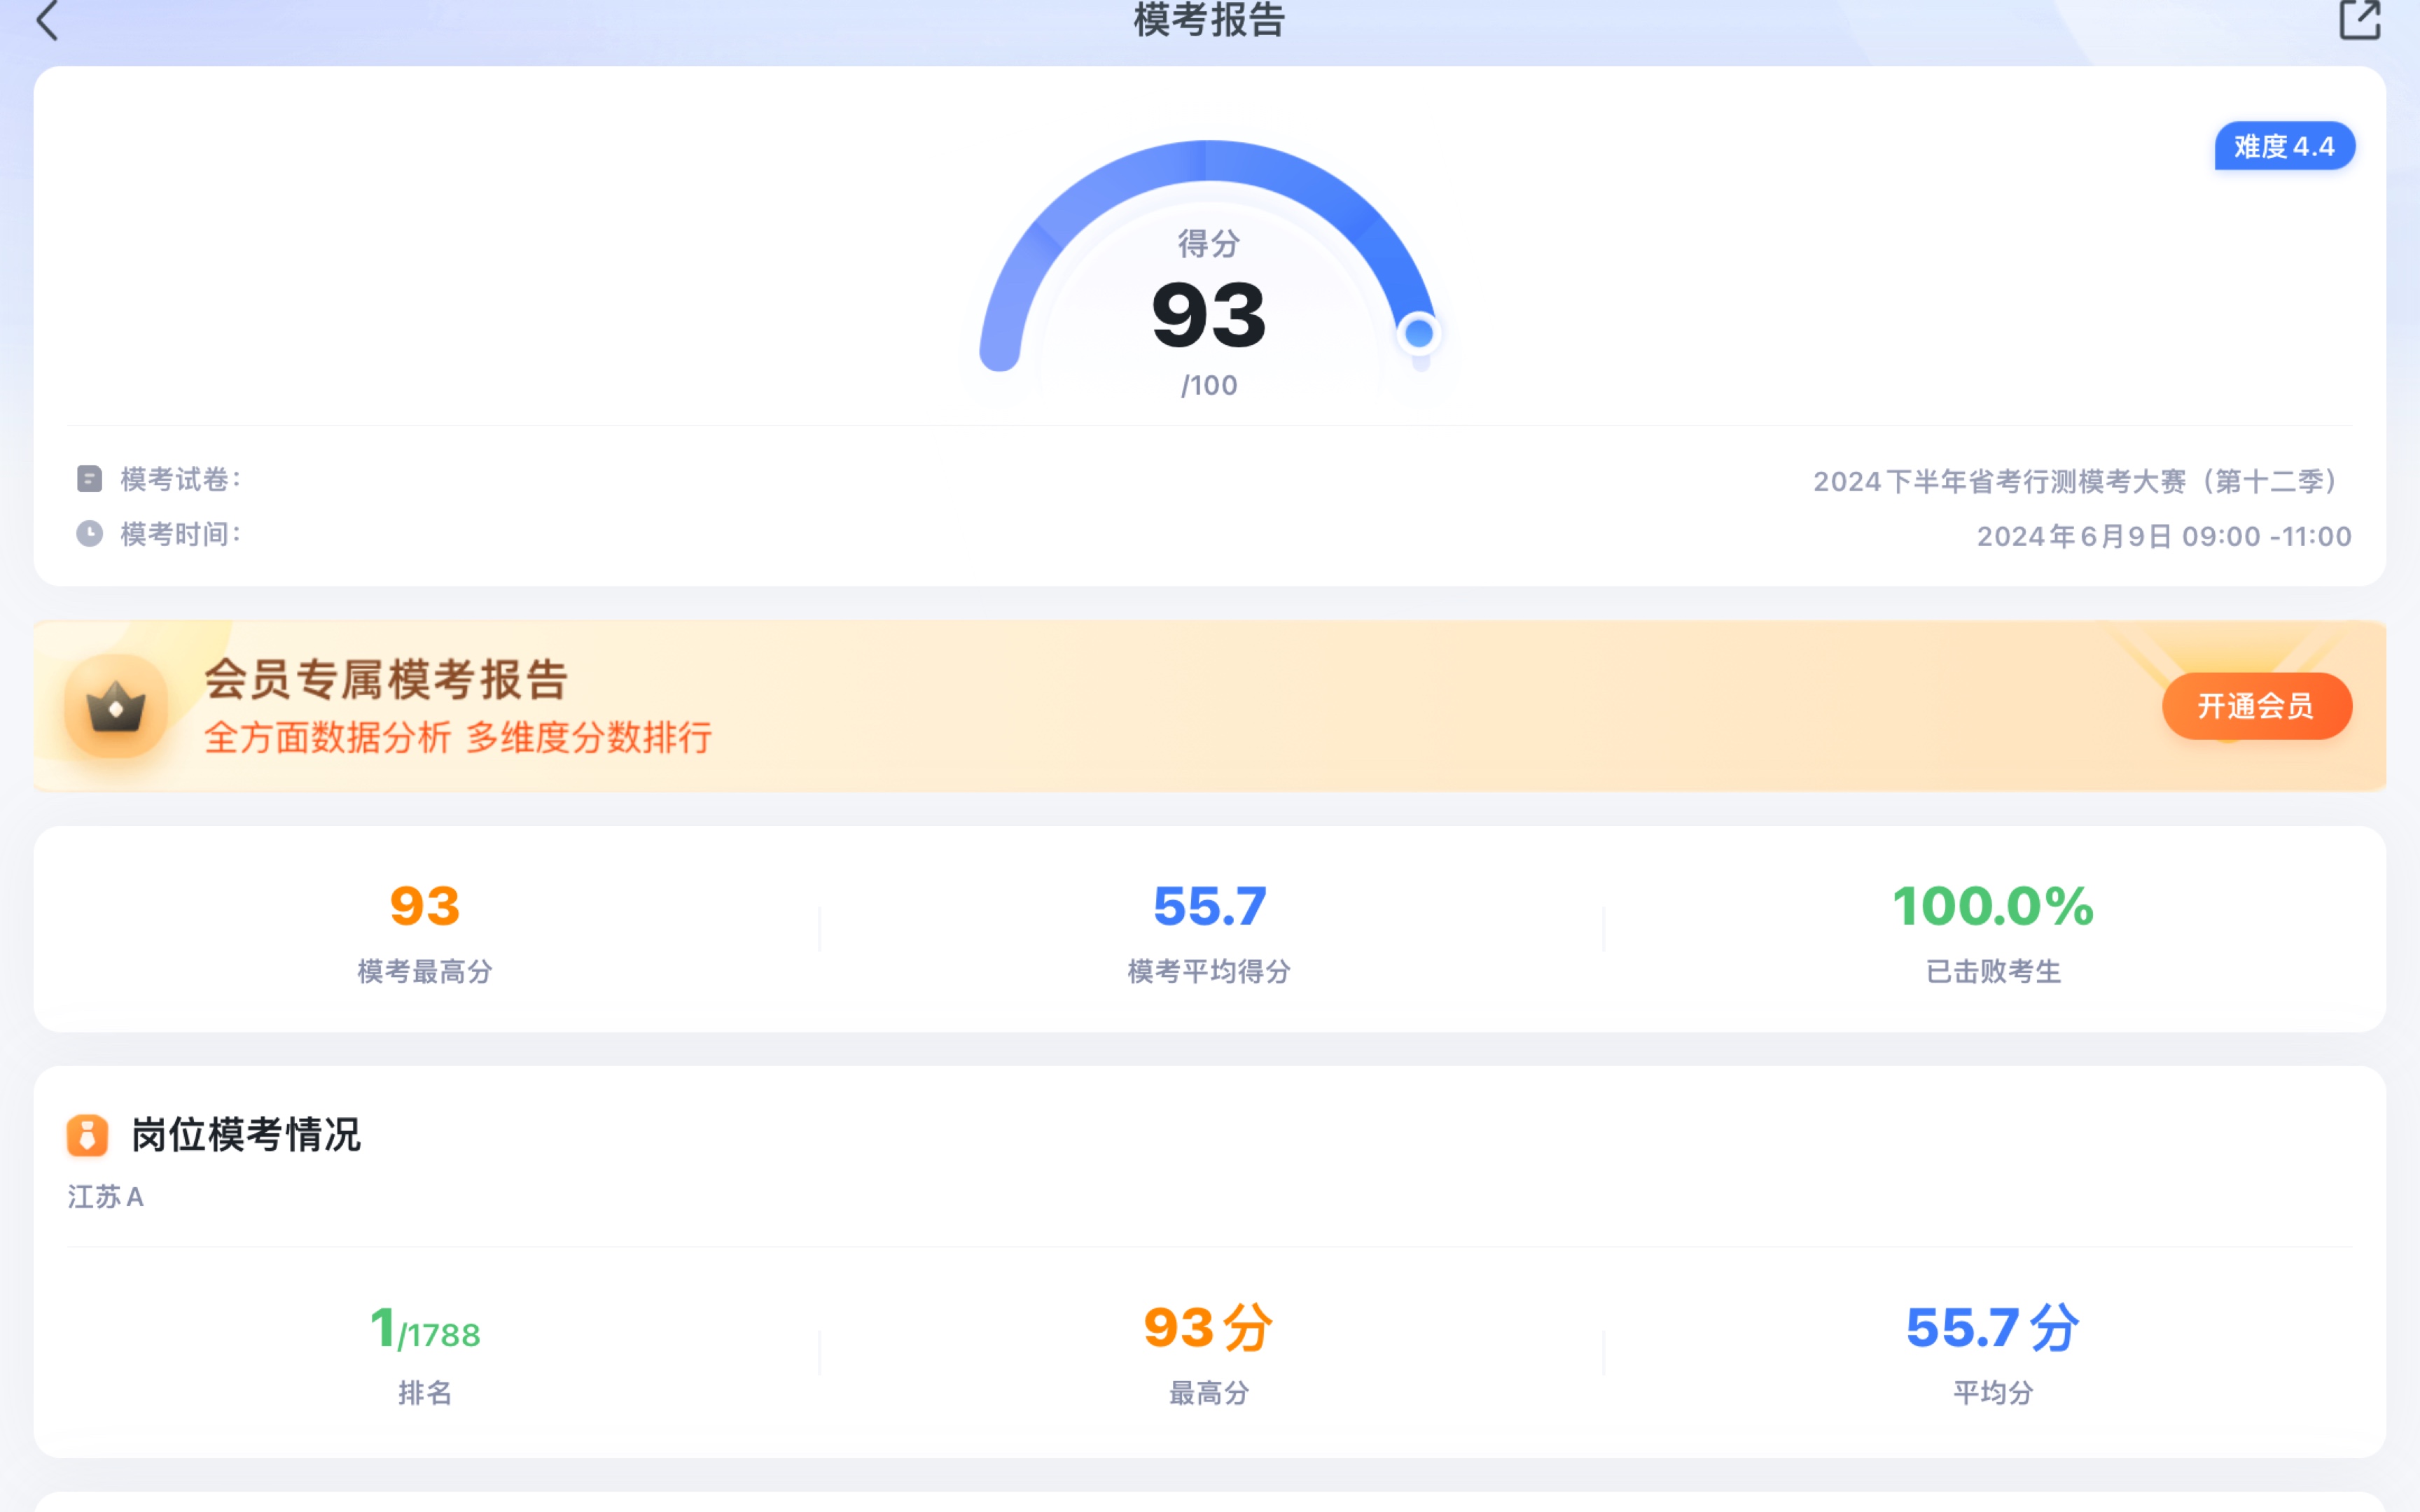Screen dimensions: 2420x1512
Task: Click the exam time 2024年6月9日 09:00 -11:00
Action: [x=2164, y=536]
